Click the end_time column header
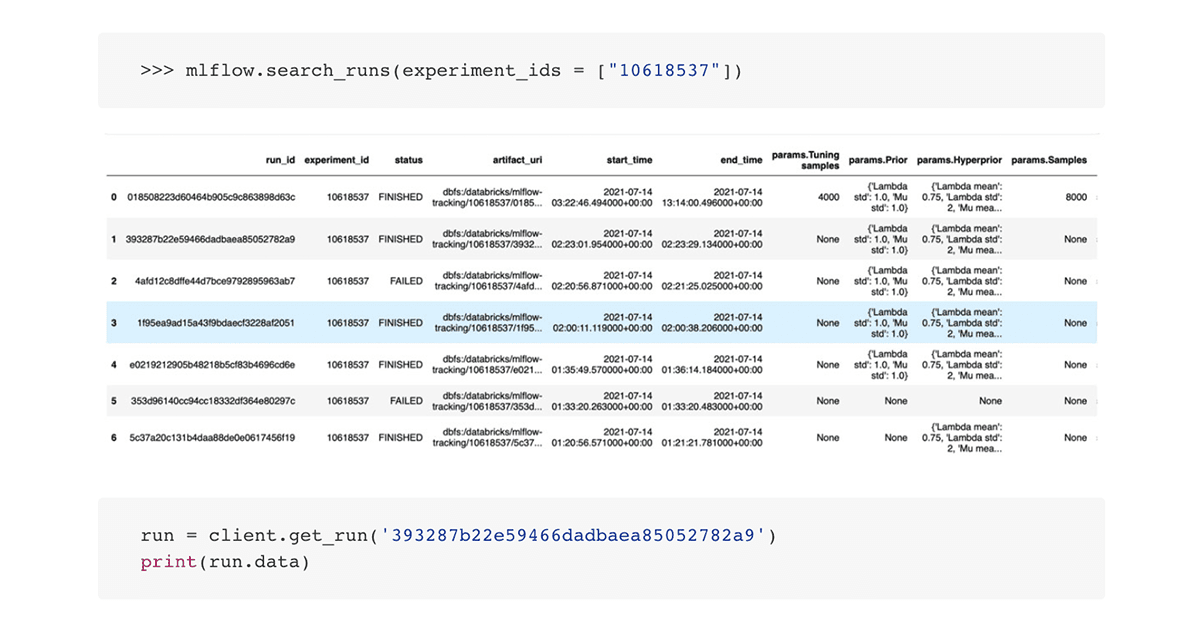 coord(739,160)
